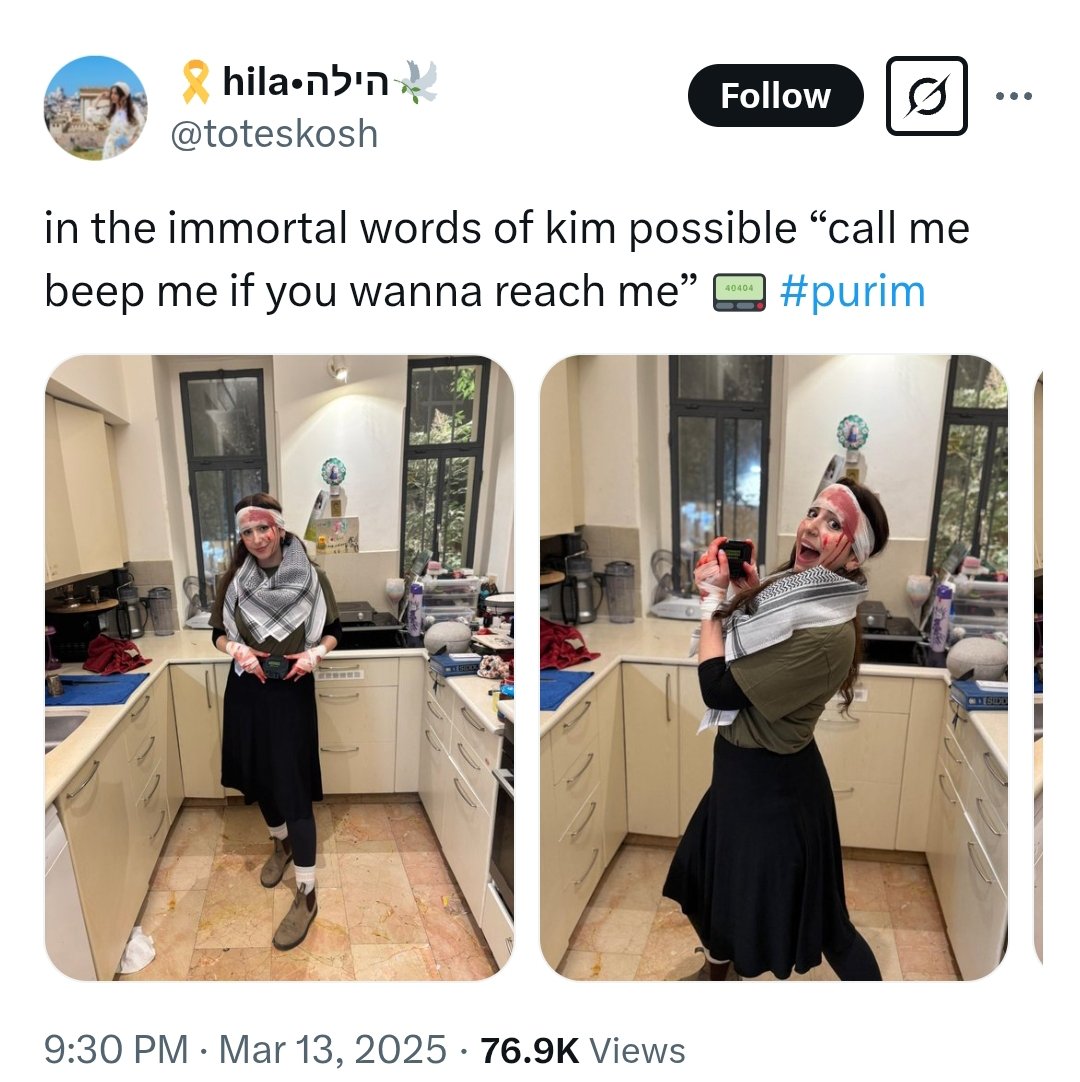Click the Mar 13, 2025 date
The width and height of the screenshot is (1080, 1082).
coord(333,1049)
